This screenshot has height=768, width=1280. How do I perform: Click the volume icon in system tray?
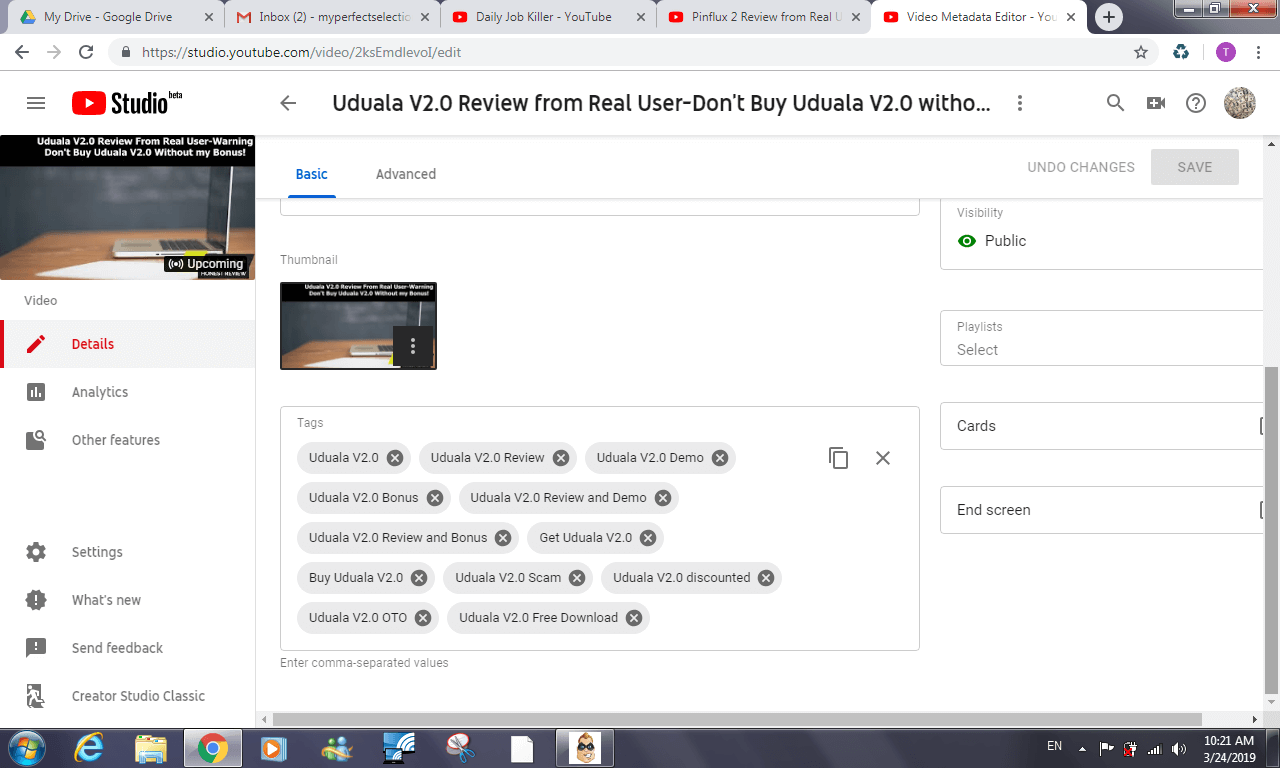(x=1180, y=748)
